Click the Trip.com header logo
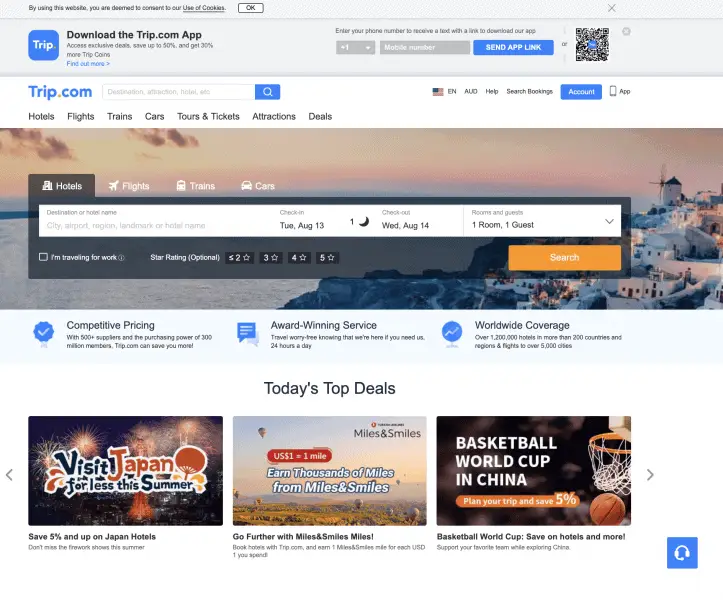Screen dimensions: 723x600 (60, 92)
